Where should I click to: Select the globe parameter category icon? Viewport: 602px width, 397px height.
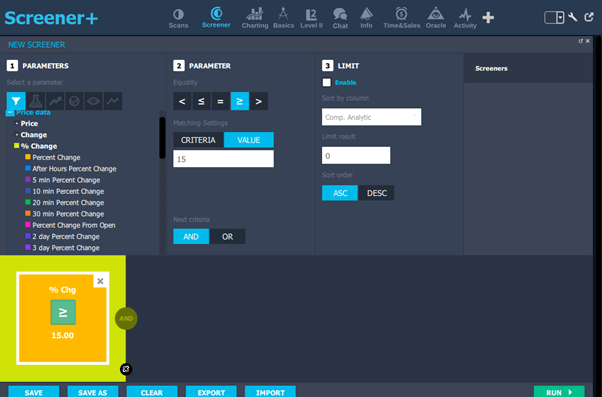[x=74, y=101]
